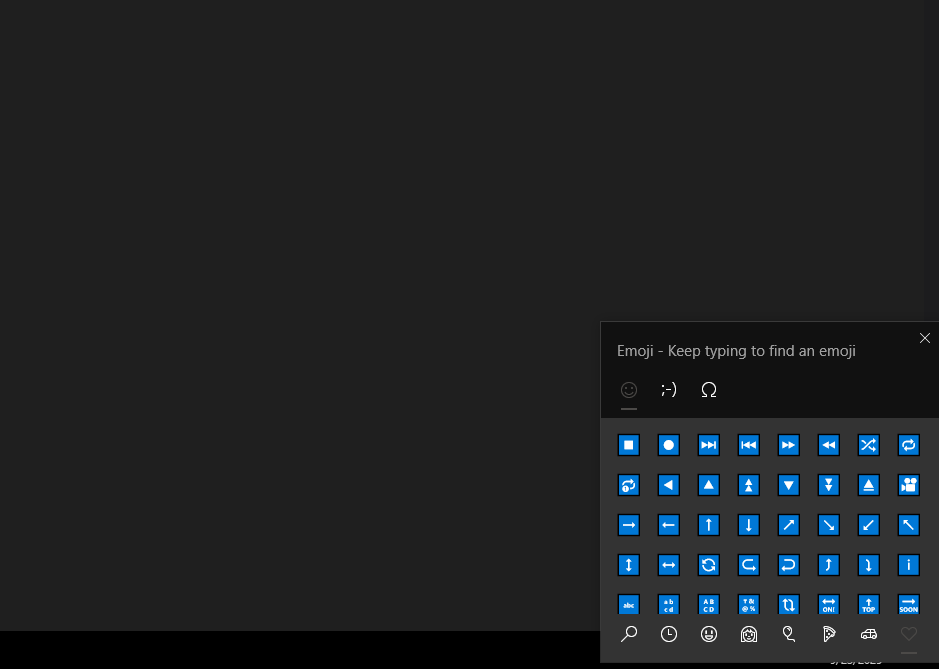Screen dimensions: 939x669
Task: Pick the right hook arrow emoji
Action: pos(749,565)
